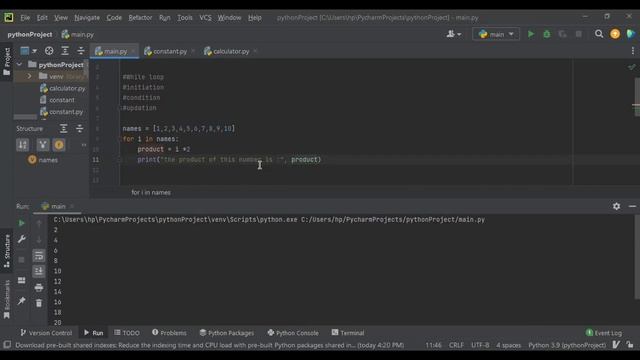Screen dimensions: 640x360
Task: Open Project view selector dropdown
Action: click(29, 51)
